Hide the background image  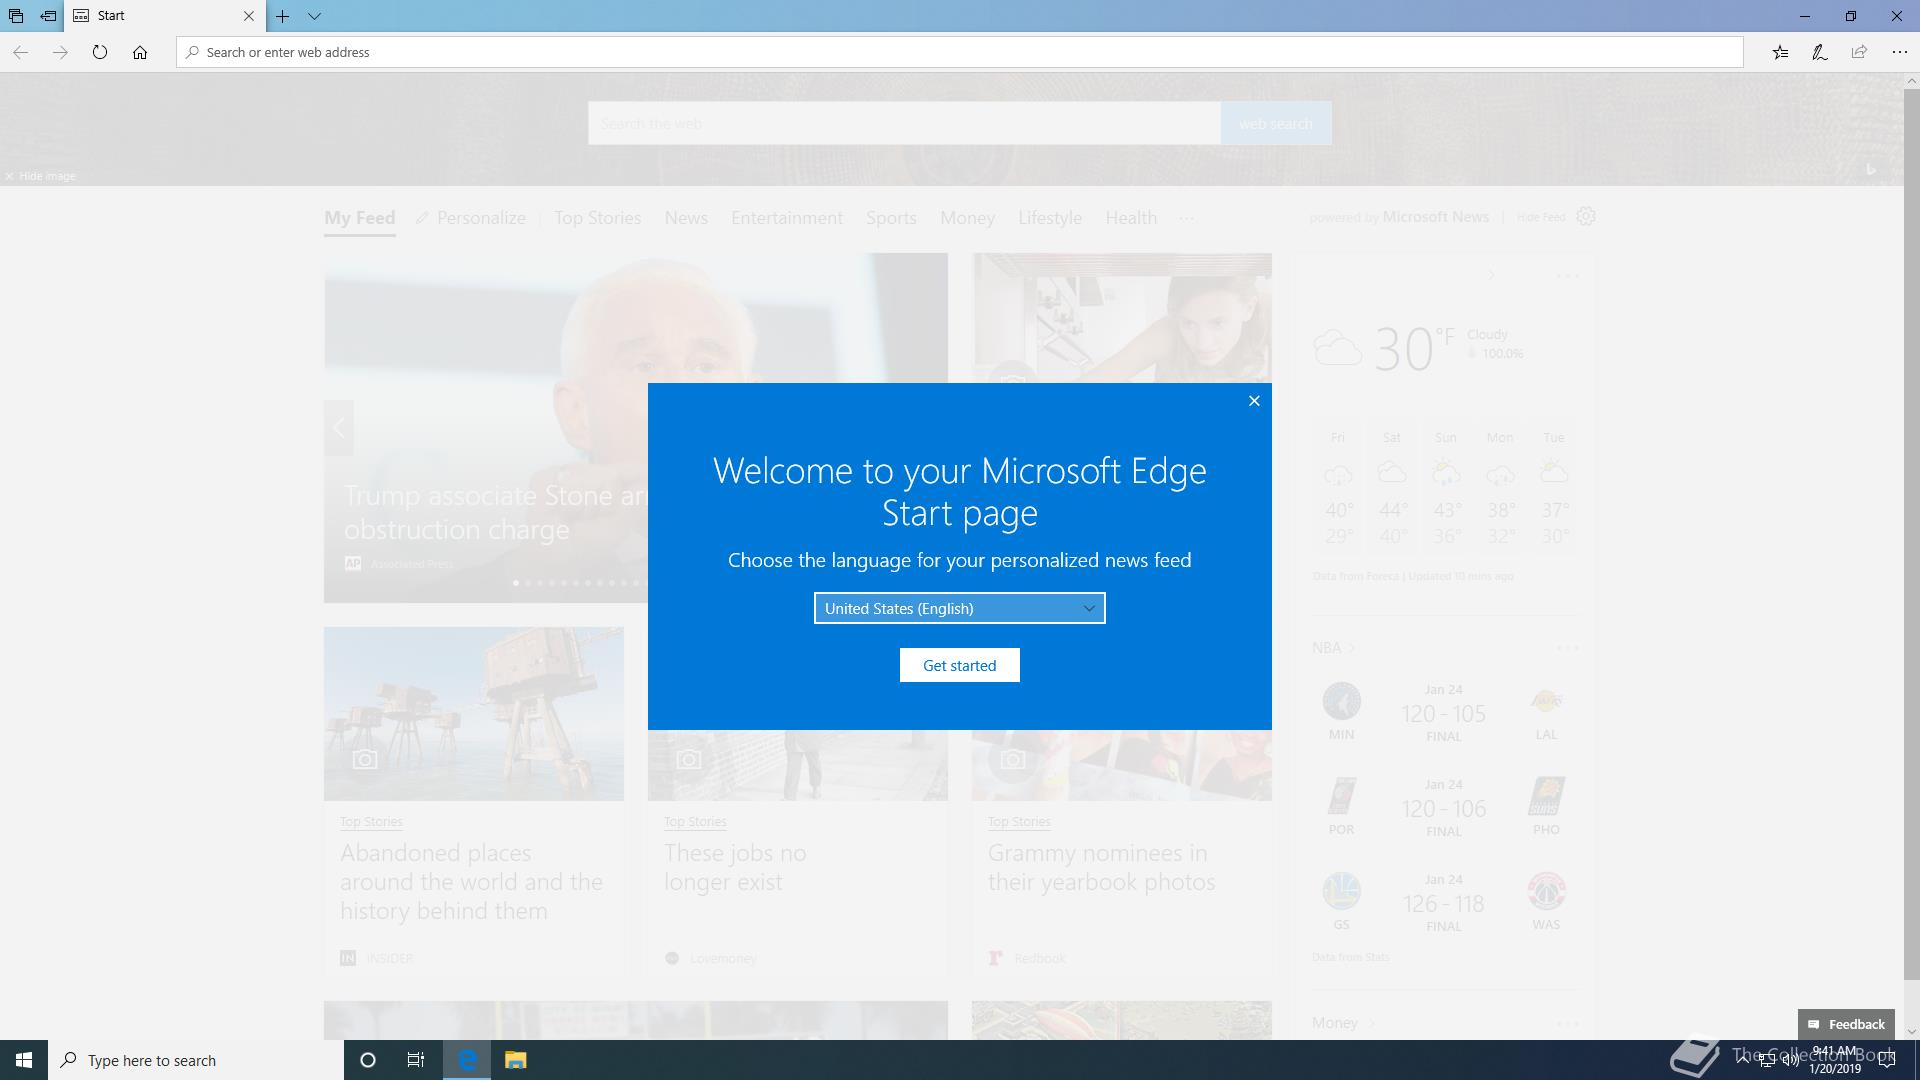pyautogui.click(x=40, y=176)
